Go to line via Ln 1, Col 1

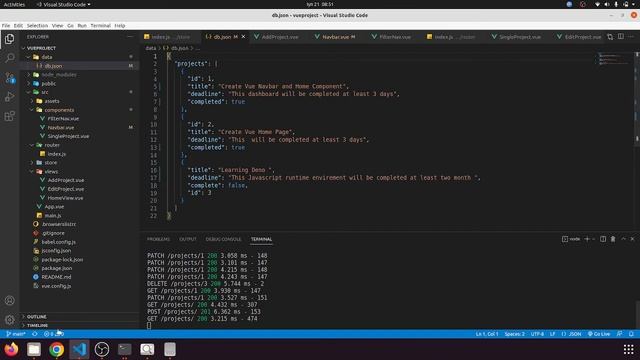pyautogui.click(x=487, y=334)
